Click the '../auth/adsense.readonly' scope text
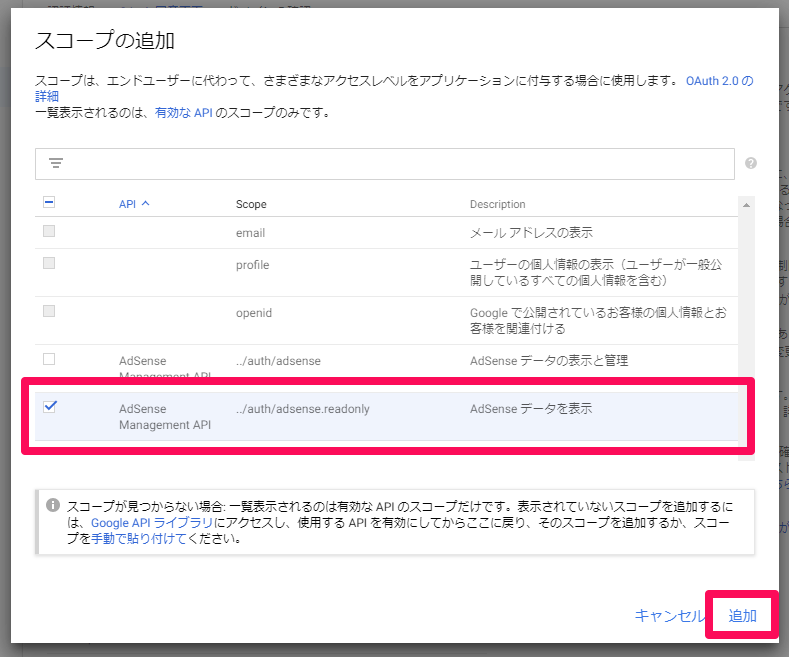 pos(302,409)
